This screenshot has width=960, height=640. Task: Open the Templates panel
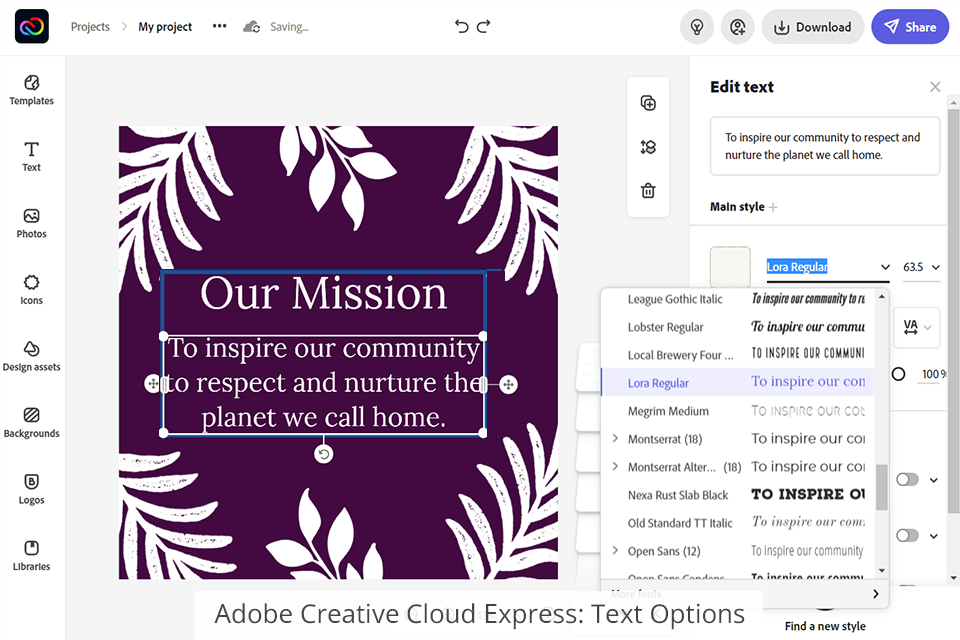pyautogui.click(x=31, y=89)
